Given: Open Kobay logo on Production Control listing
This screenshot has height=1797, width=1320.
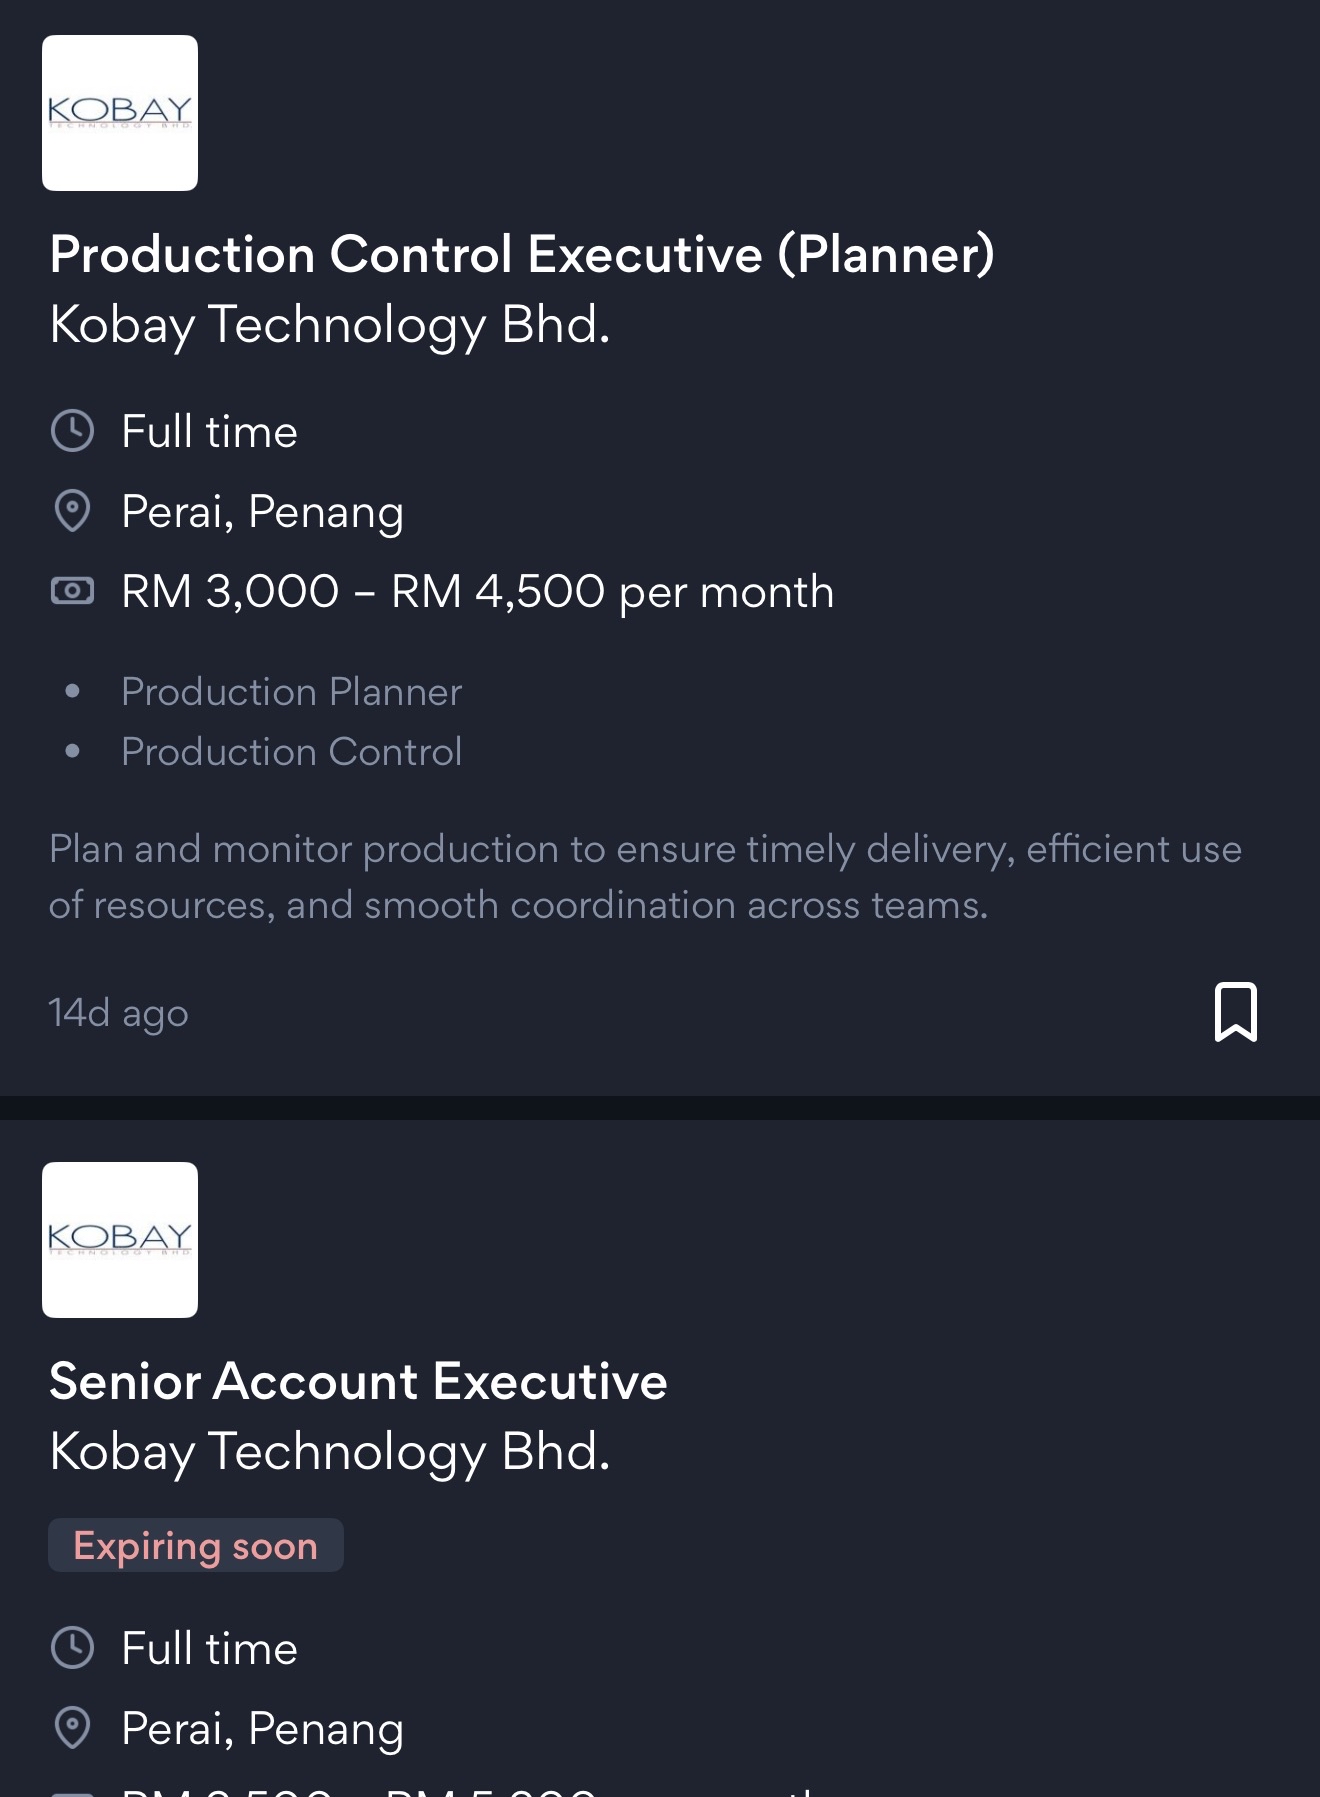Looking at the screenshot, I should pos(120,113).
